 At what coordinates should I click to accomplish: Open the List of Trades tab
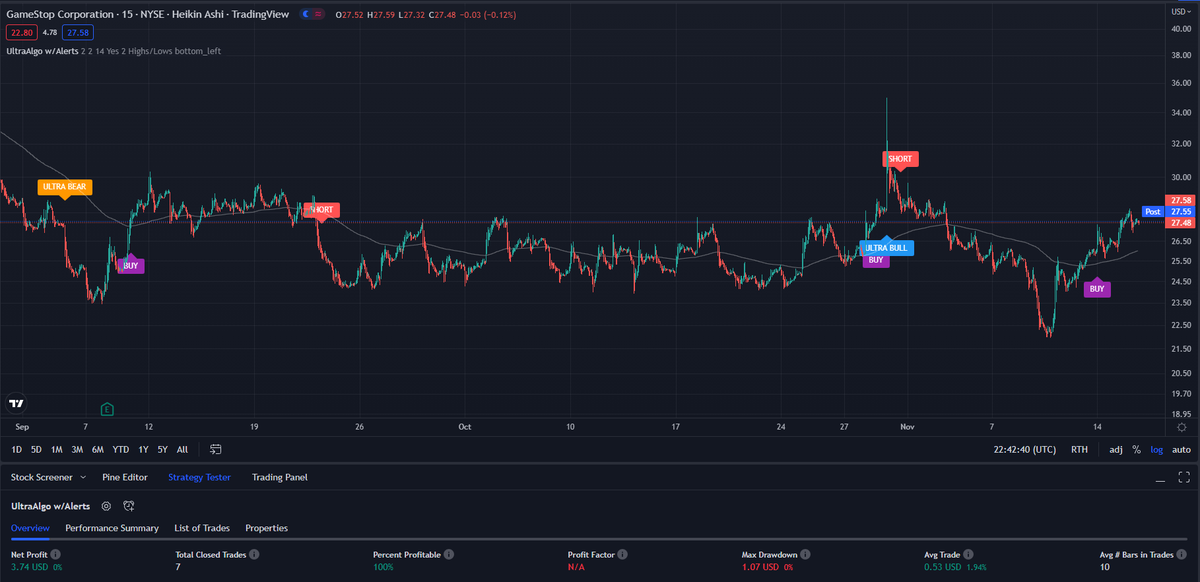click(x=201, y=528)
